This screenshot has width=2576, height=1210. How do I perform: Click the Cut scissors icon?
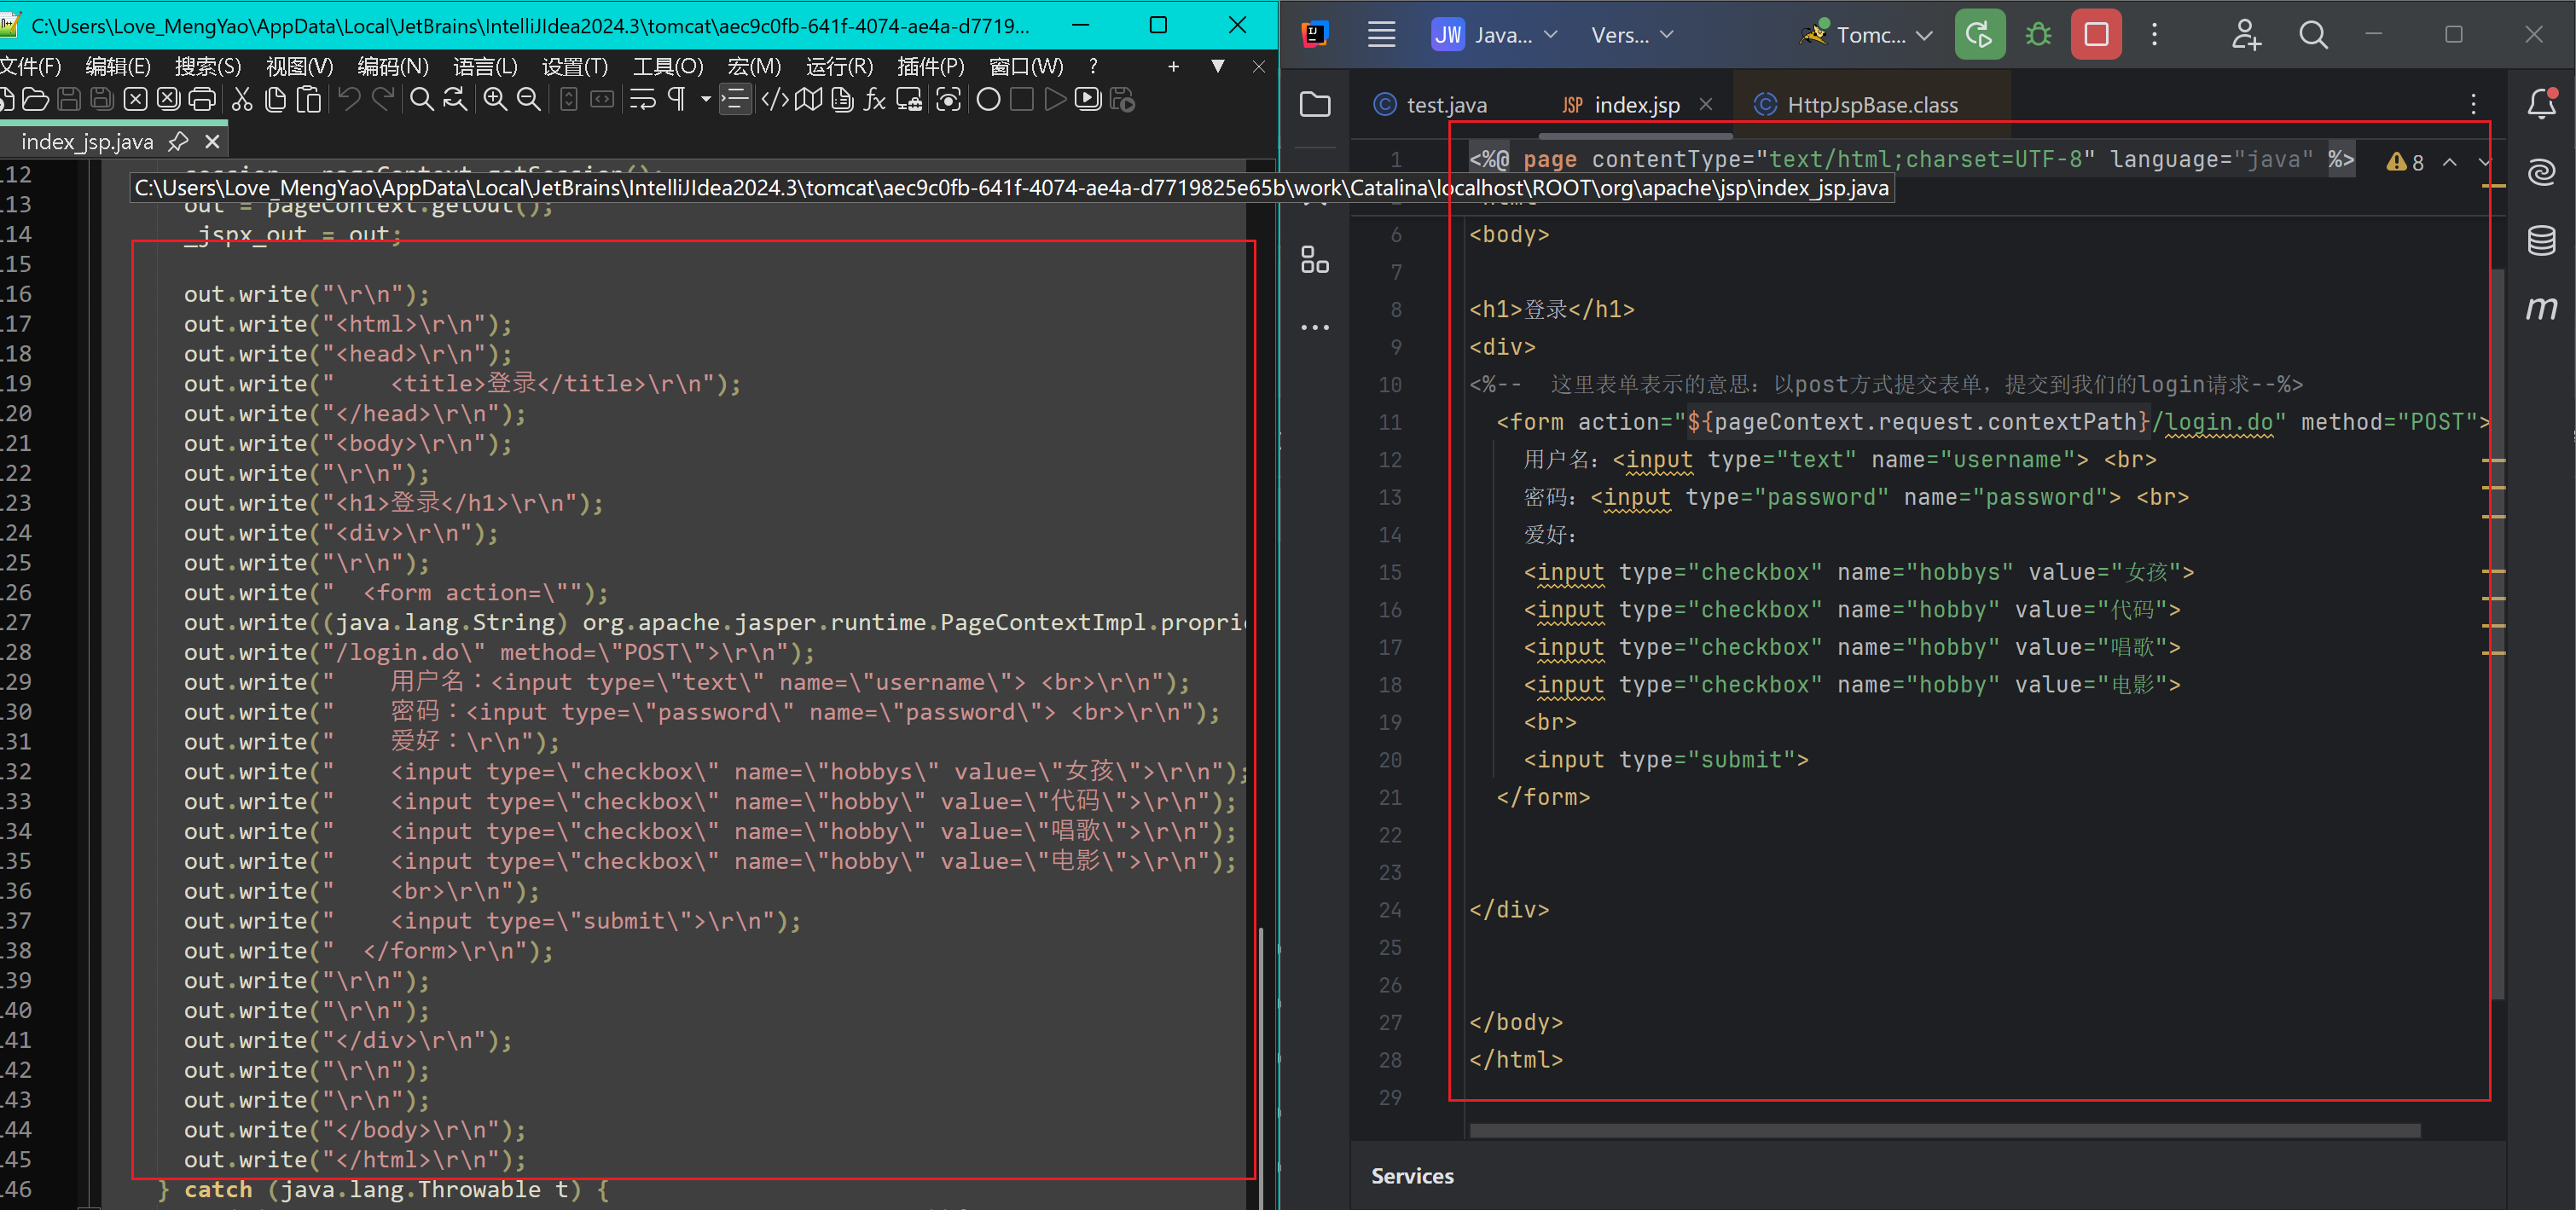coord(242,99)
